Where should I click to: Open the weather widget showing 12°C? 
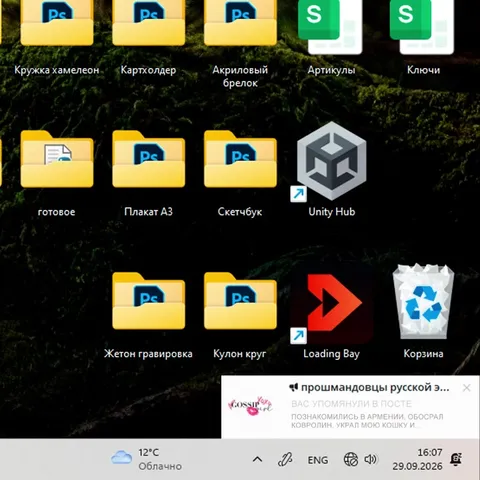coord(147,459)
